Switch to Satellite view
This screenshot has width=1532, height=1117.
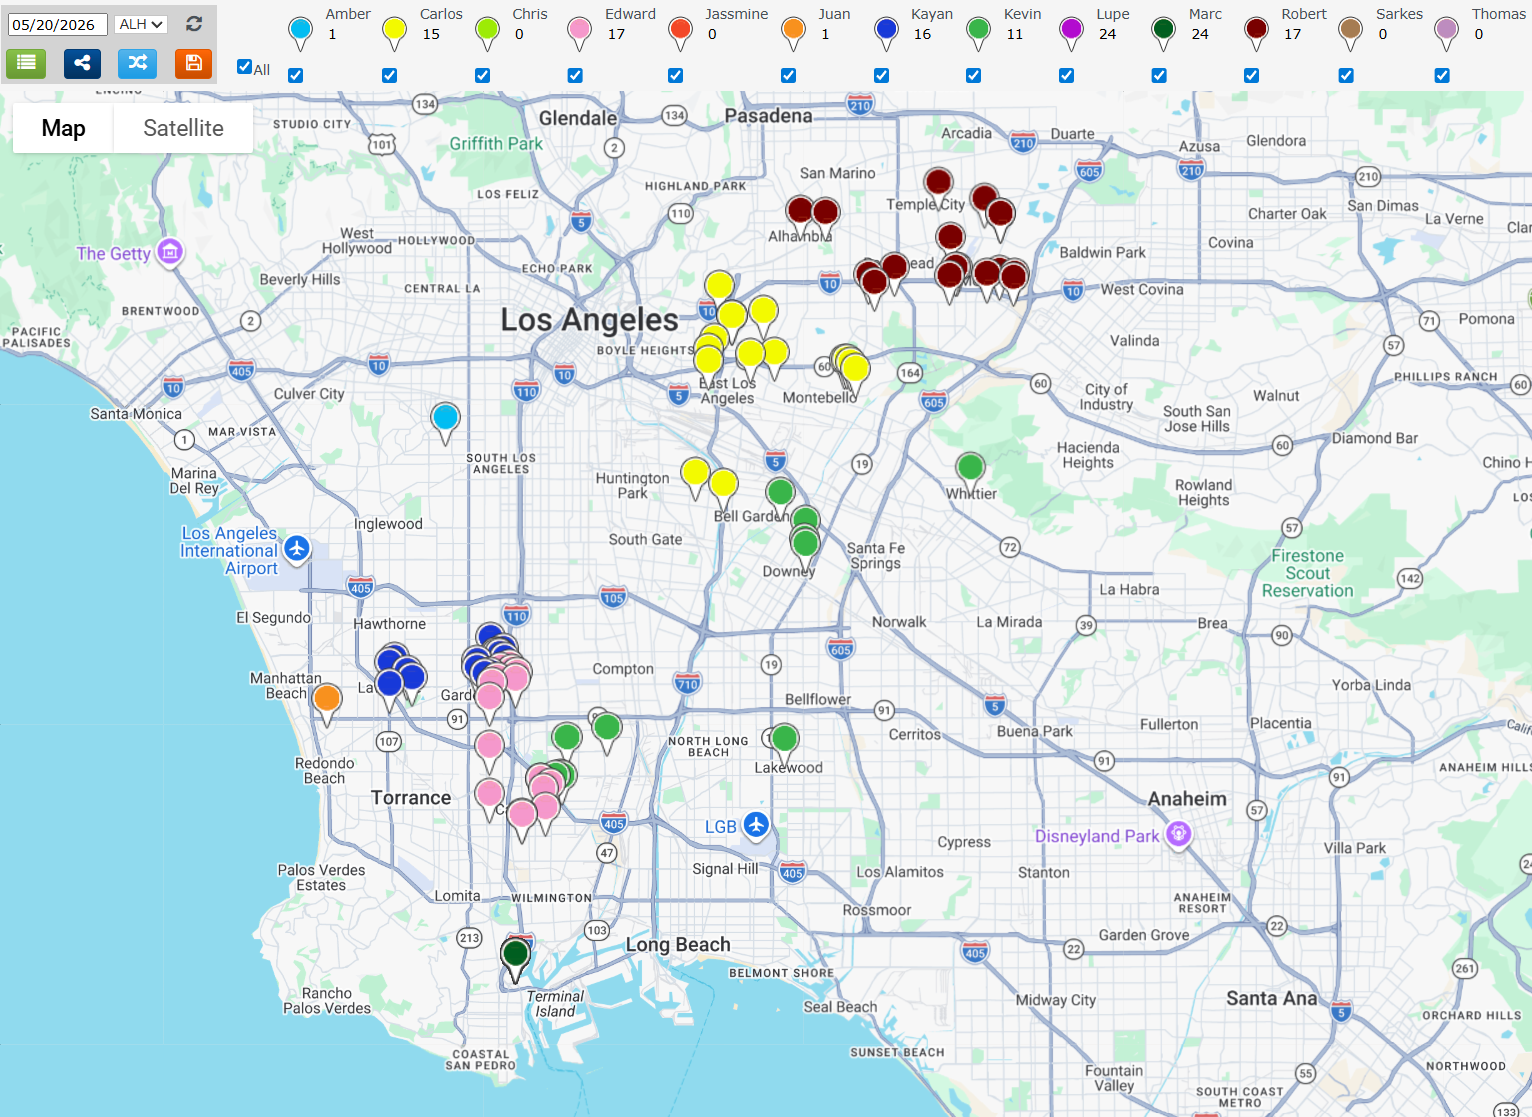click(183, 128)
